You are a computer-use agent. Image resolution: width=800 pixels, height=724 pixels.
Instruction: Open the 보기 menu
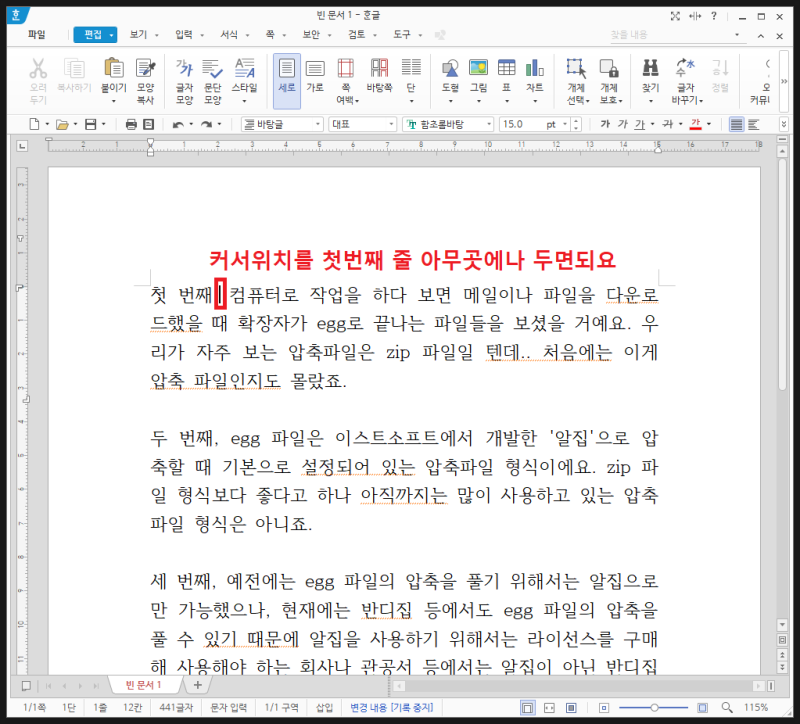pos(138,34)
